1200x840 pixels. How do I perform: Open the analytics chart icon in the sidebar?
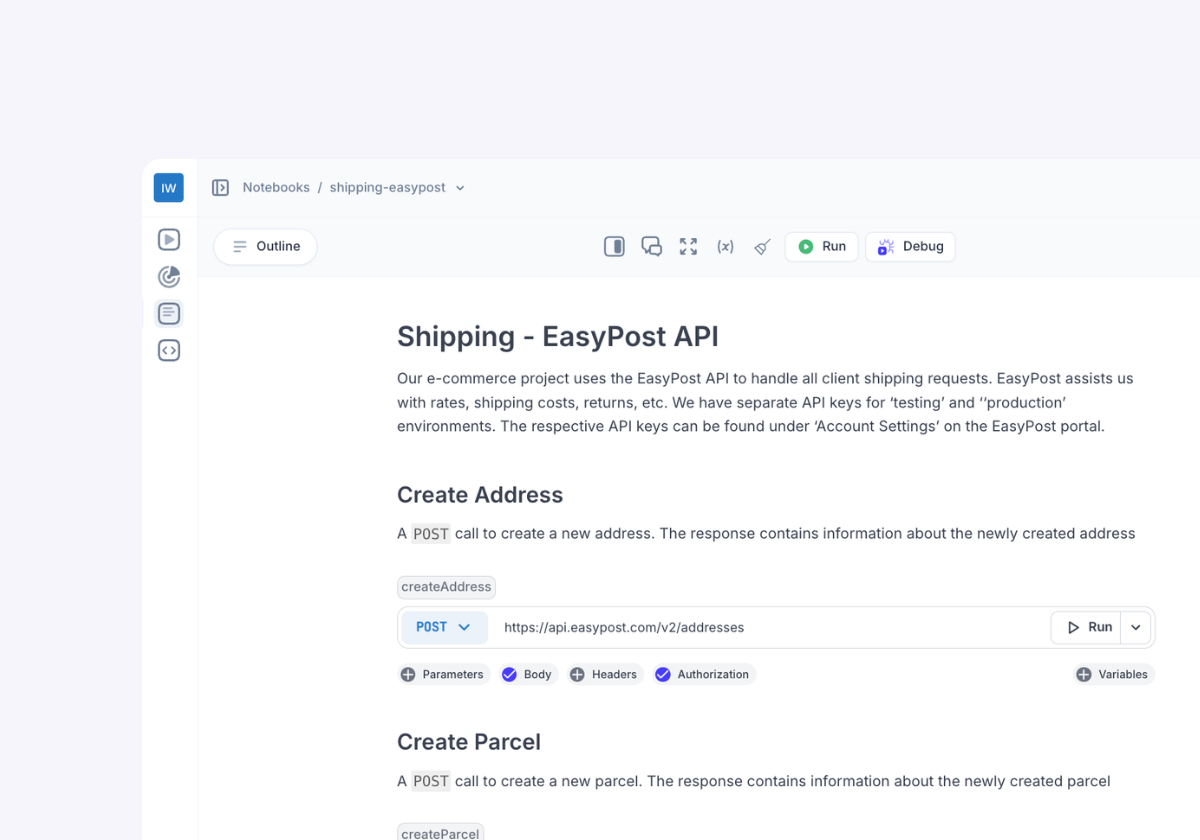[169, 277]
